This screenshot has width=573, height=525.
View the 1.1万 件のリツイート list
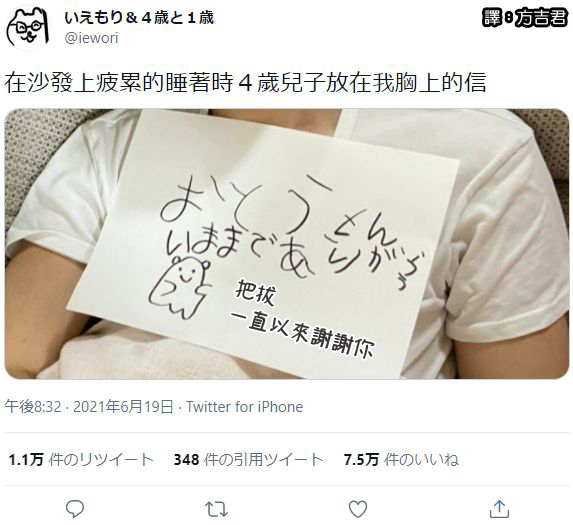[x=81, y=460]
